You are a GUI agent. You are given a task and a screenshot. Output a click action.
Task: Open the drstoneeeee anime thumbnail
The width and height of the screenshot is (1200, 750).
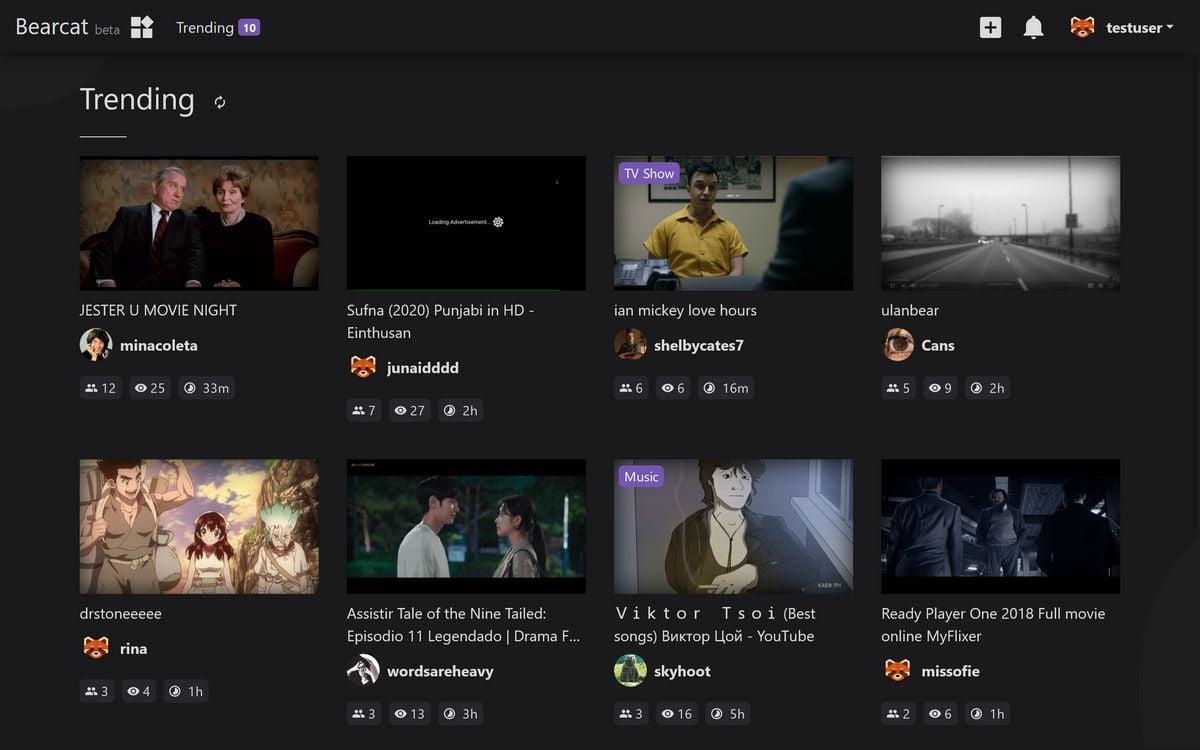(199, 527)
